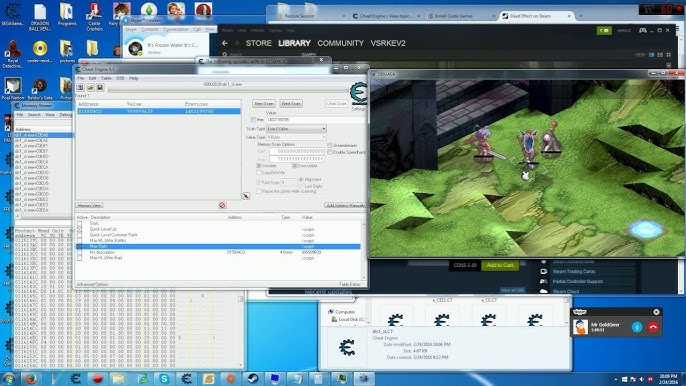Activate the Stats entry checkbox
This screenshot has height=386, width=686.
tap(80, 223)
